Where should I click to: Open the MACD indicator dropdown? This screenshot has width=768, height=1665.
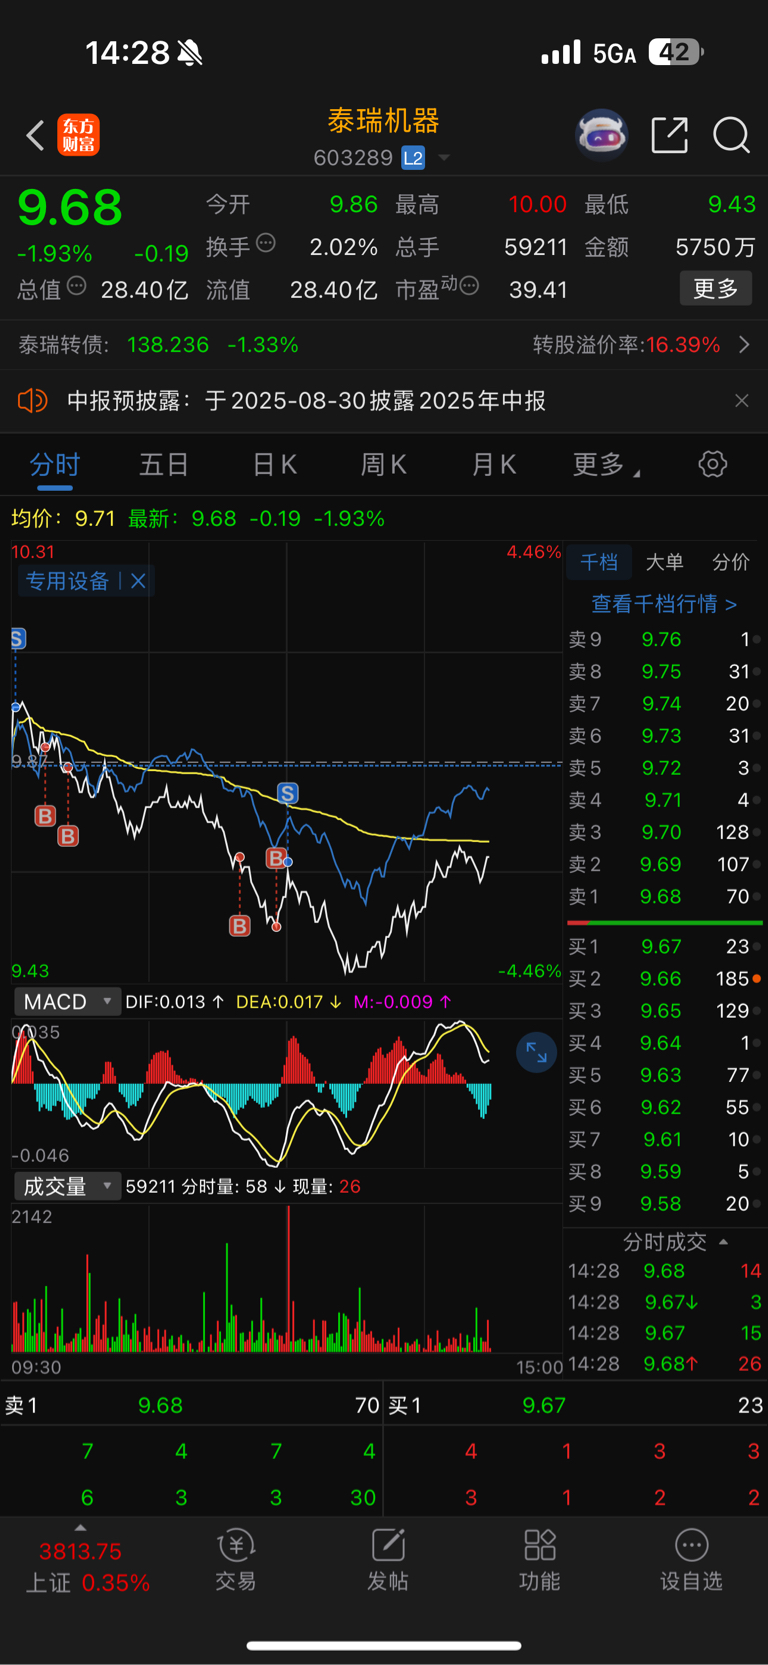tap(67, 1002)
